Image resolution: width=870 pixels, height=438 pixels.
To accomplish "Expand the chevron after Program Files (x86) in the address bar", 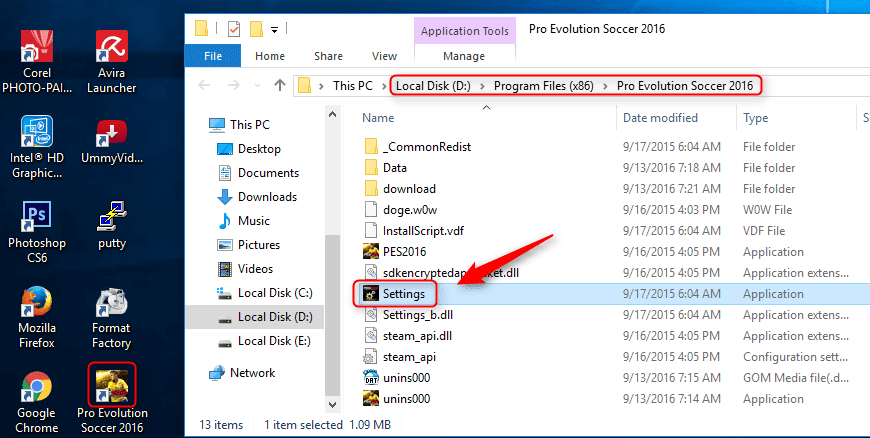I will click(605, 86).
